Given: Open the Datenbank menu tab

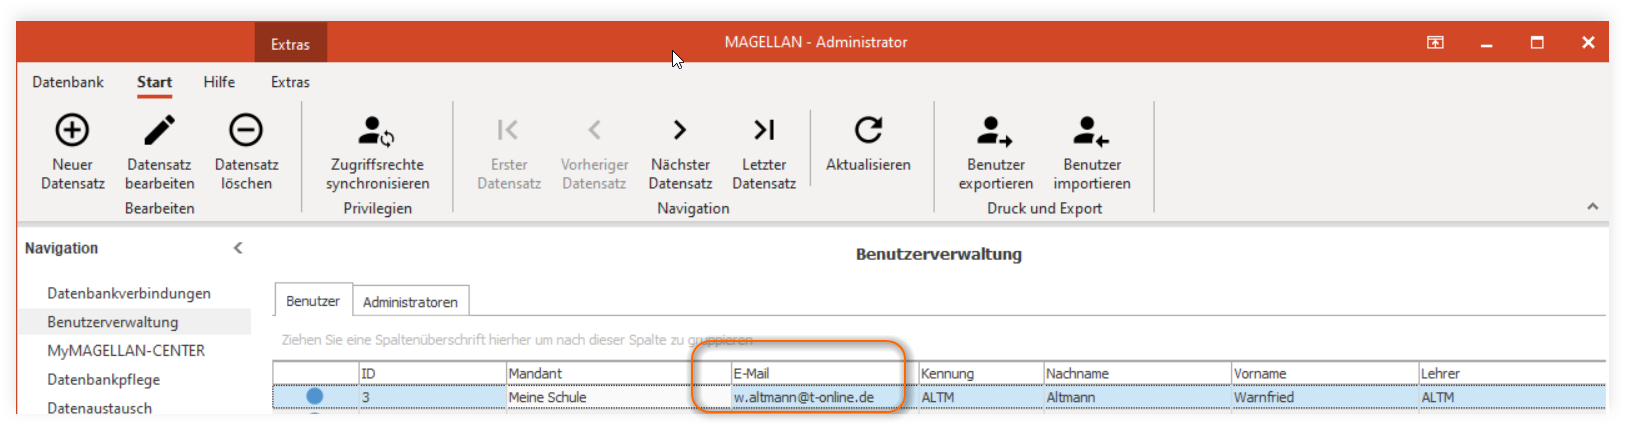Looking at the screenshot, I should [68, 82].
